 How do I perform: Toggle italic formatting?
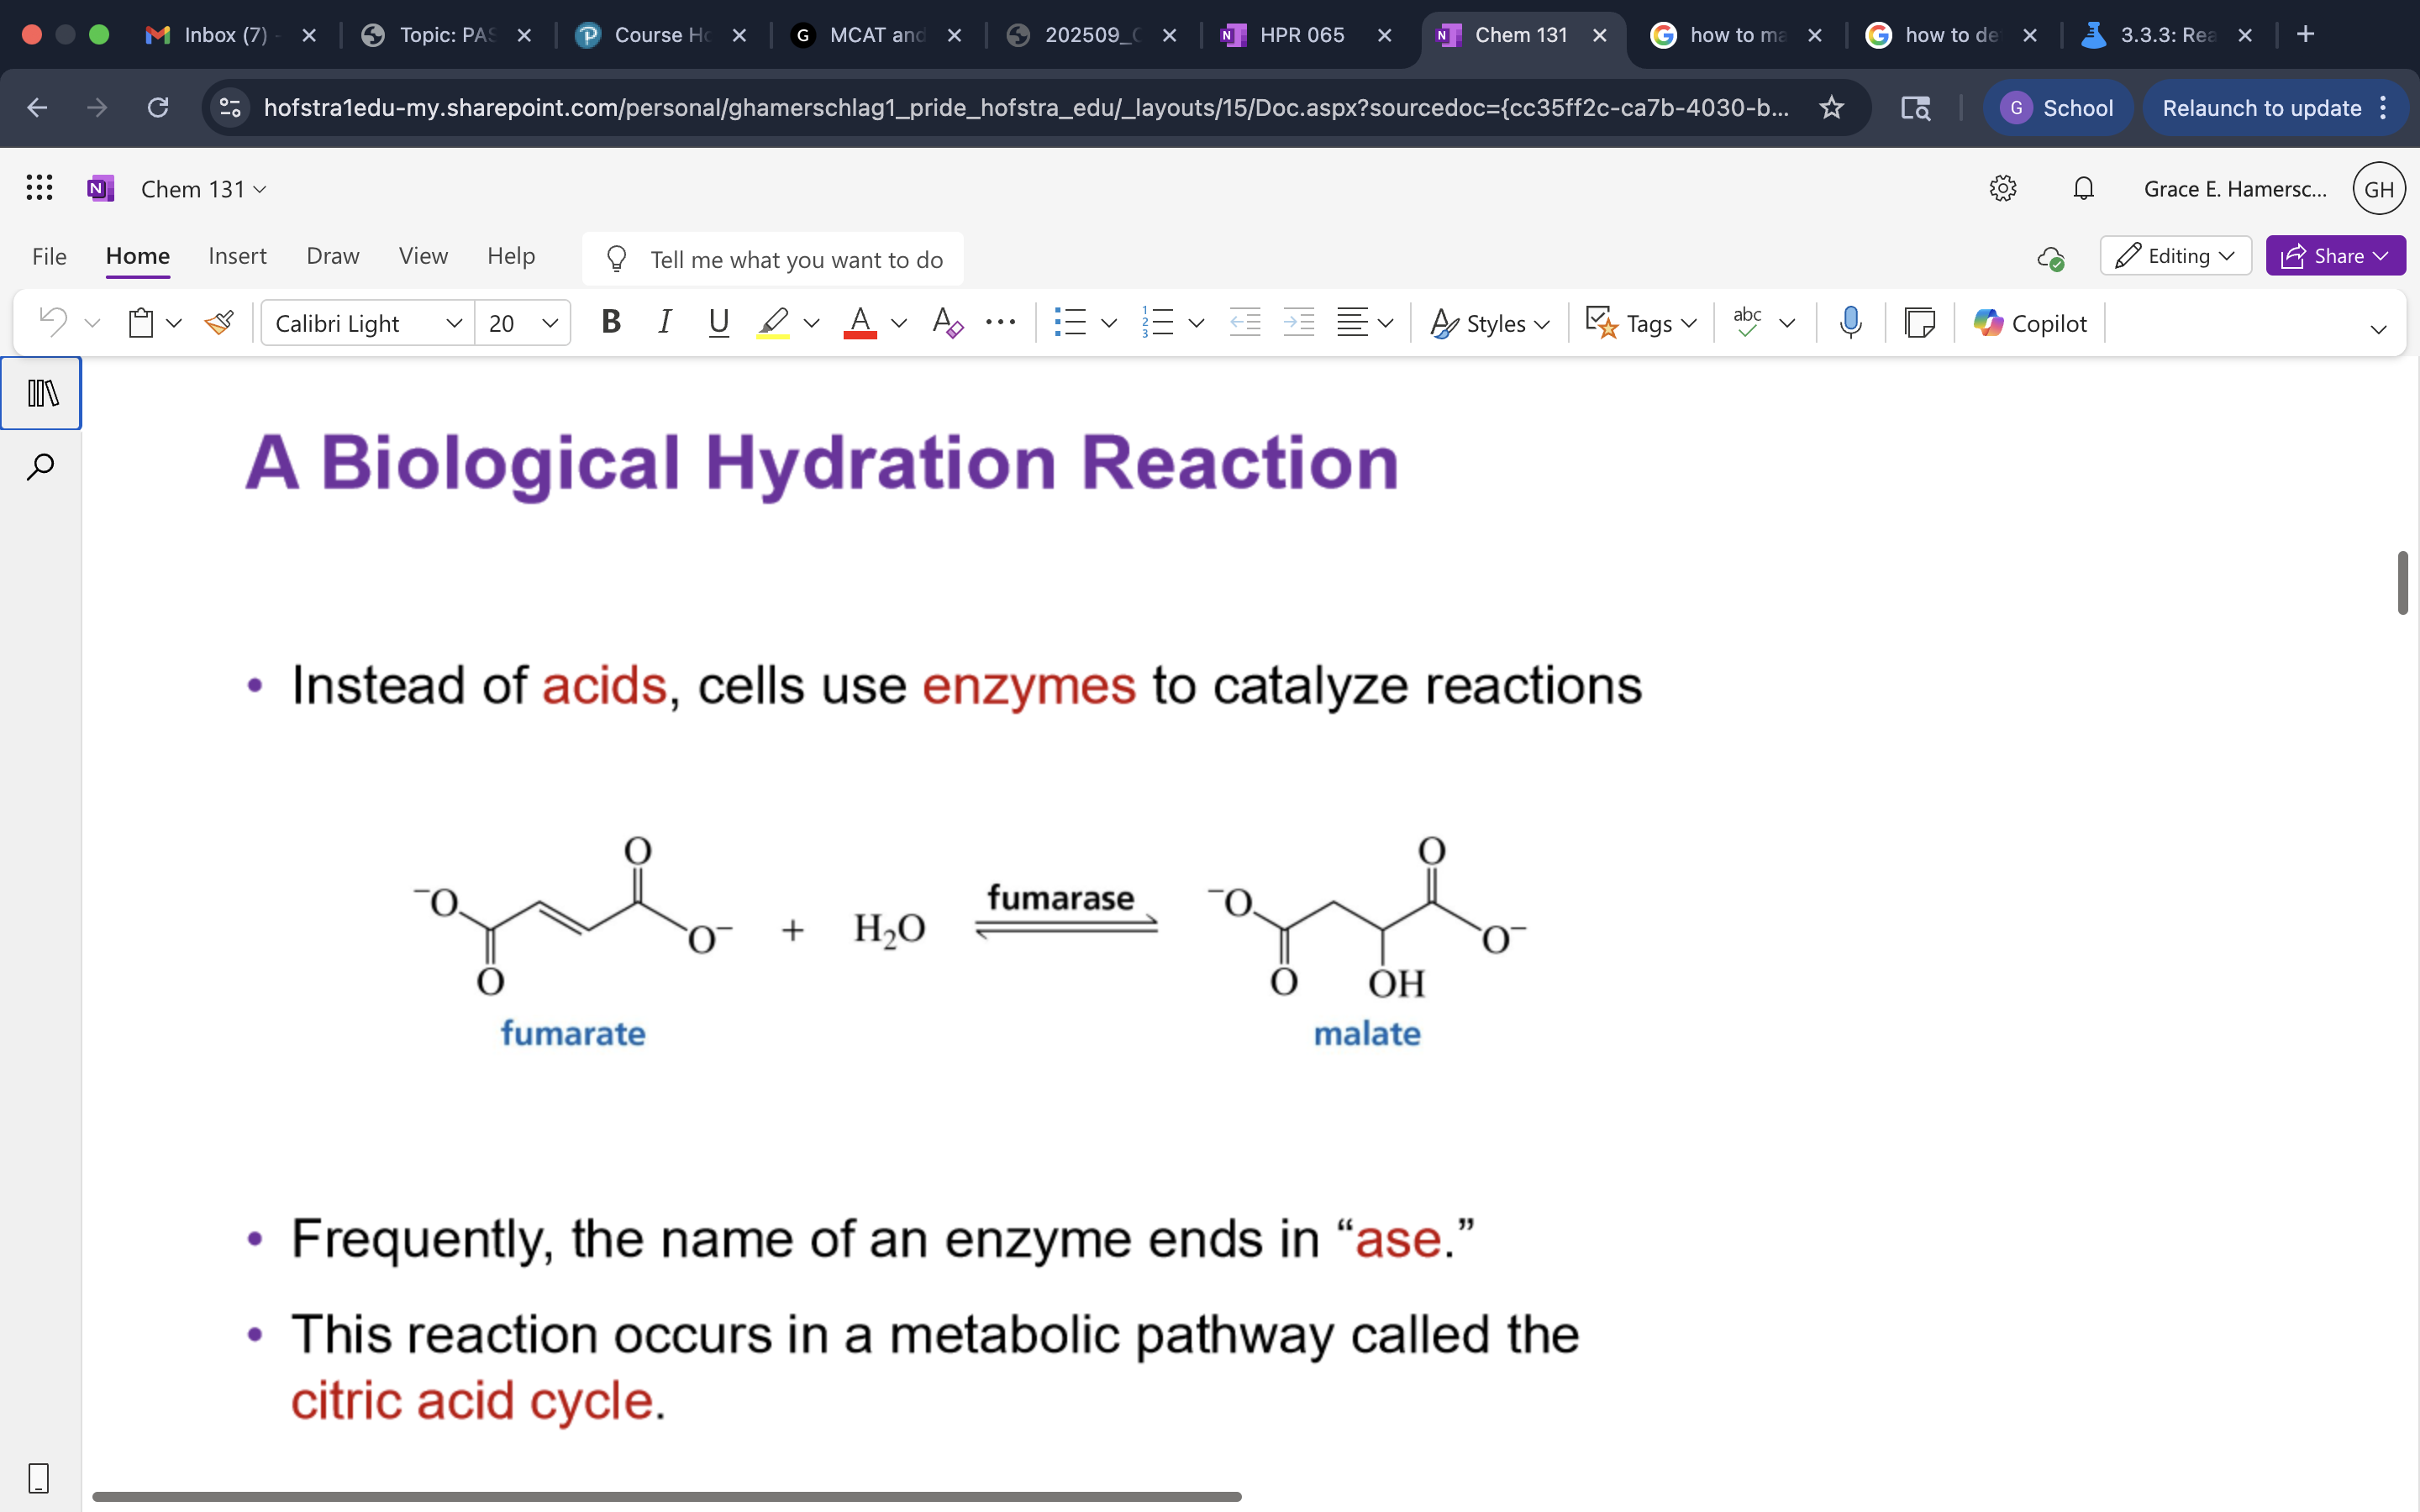click(x=664, y=322)
